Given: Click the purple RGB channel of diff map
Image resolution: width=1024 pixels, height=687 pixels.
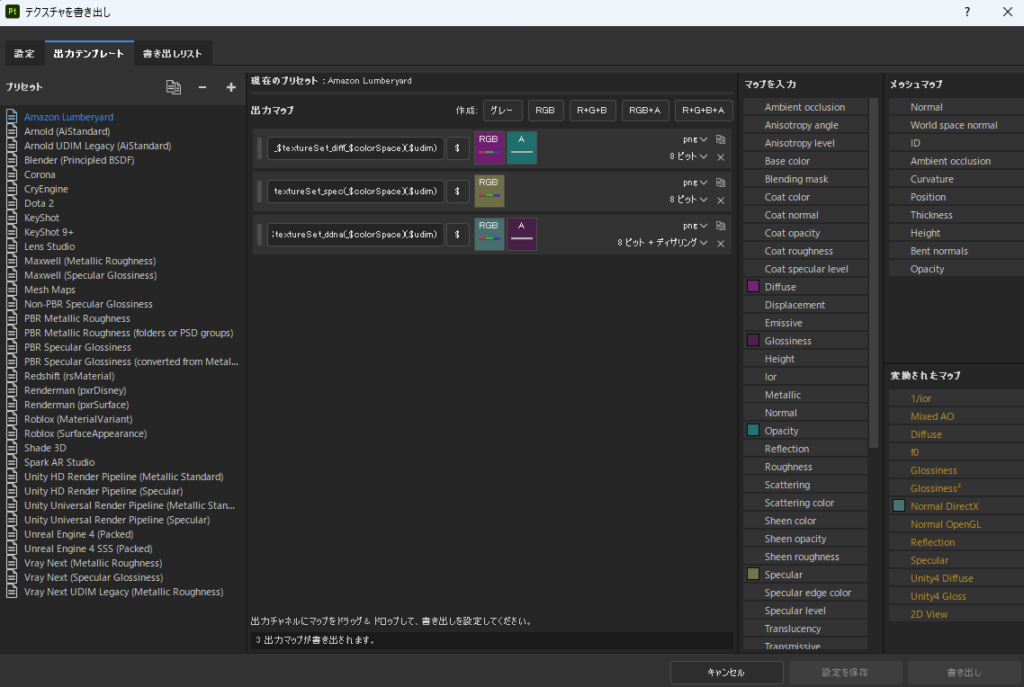Looking at the screenshot, I should pos(488,148).
